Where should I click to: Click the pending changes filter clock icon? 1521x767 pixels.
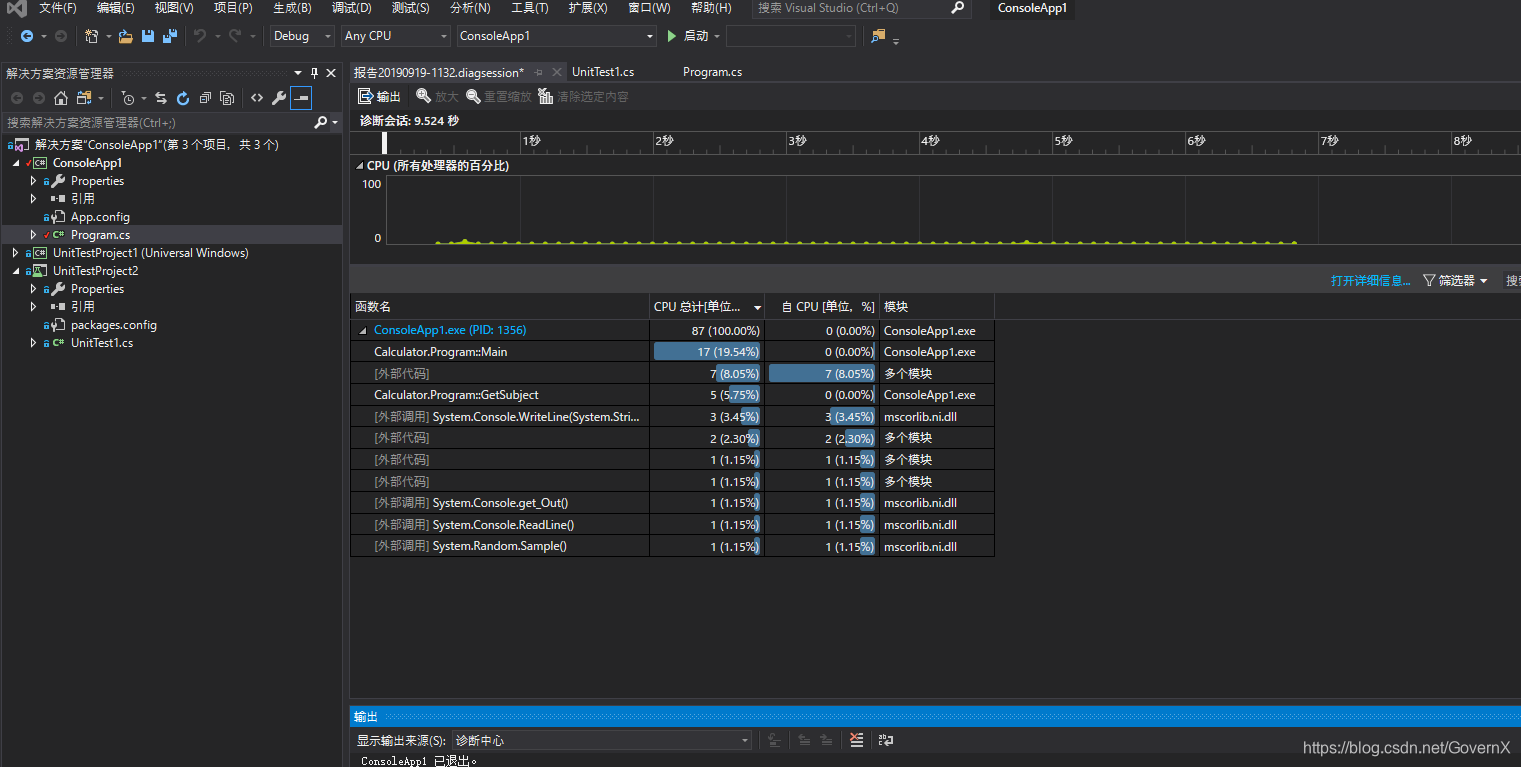click(128, 98)
